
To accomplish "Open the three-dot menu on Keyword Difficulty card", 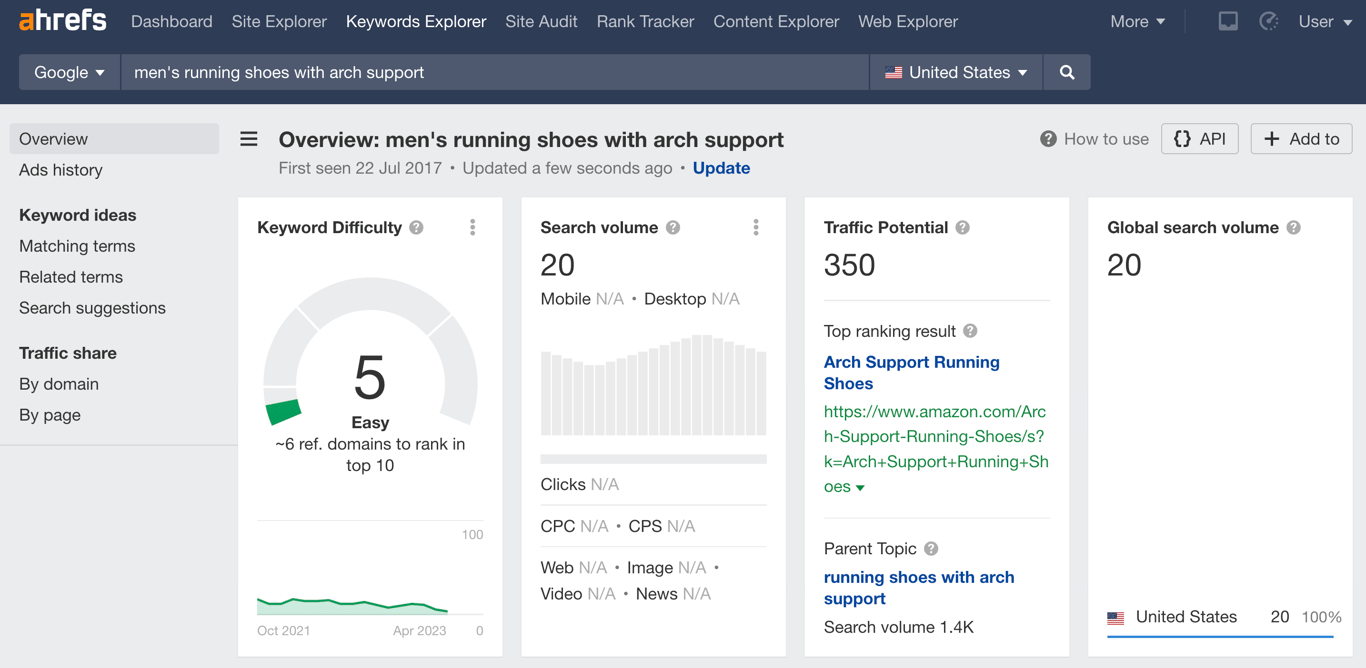I will click(472, 227).
